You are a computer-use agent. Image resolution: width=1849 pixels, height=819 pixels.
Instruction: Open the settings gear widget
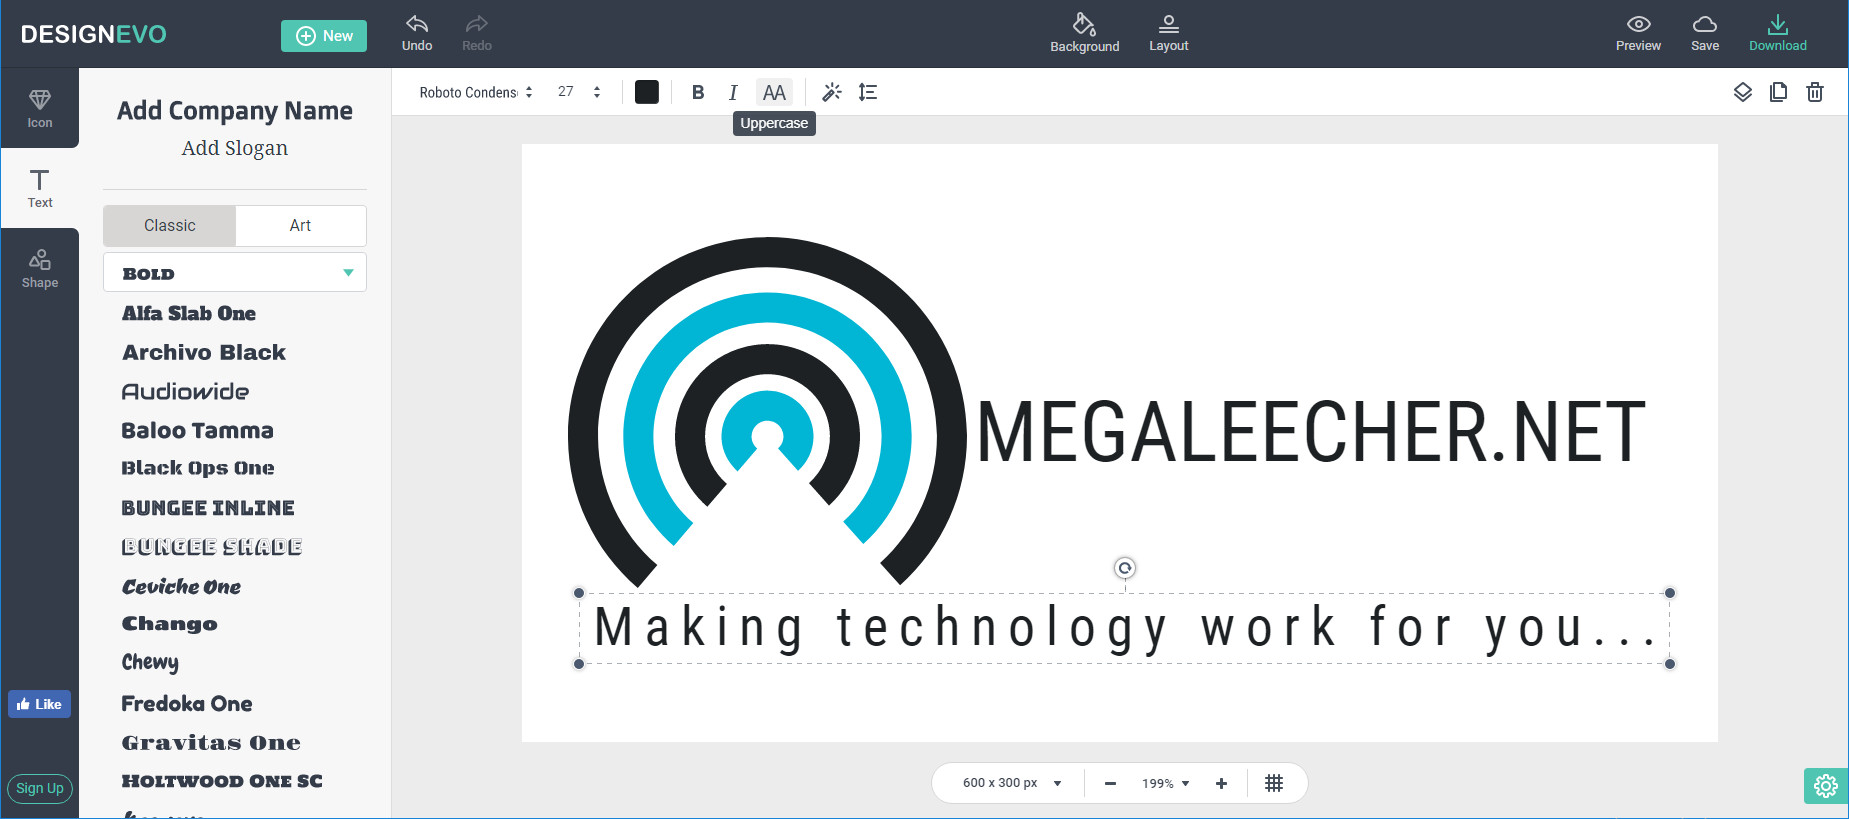pyautogui.click(x=1826, y=786)
